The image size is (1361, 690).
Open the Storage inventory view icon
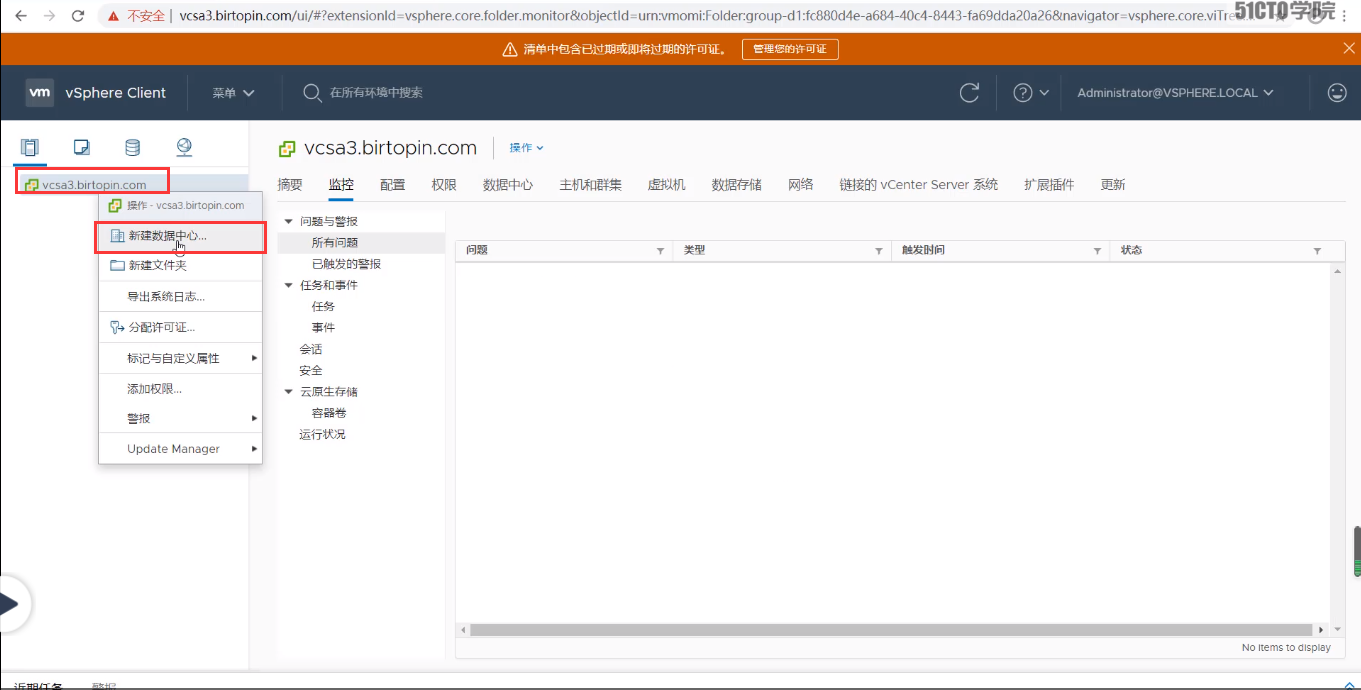click(132, 148)
